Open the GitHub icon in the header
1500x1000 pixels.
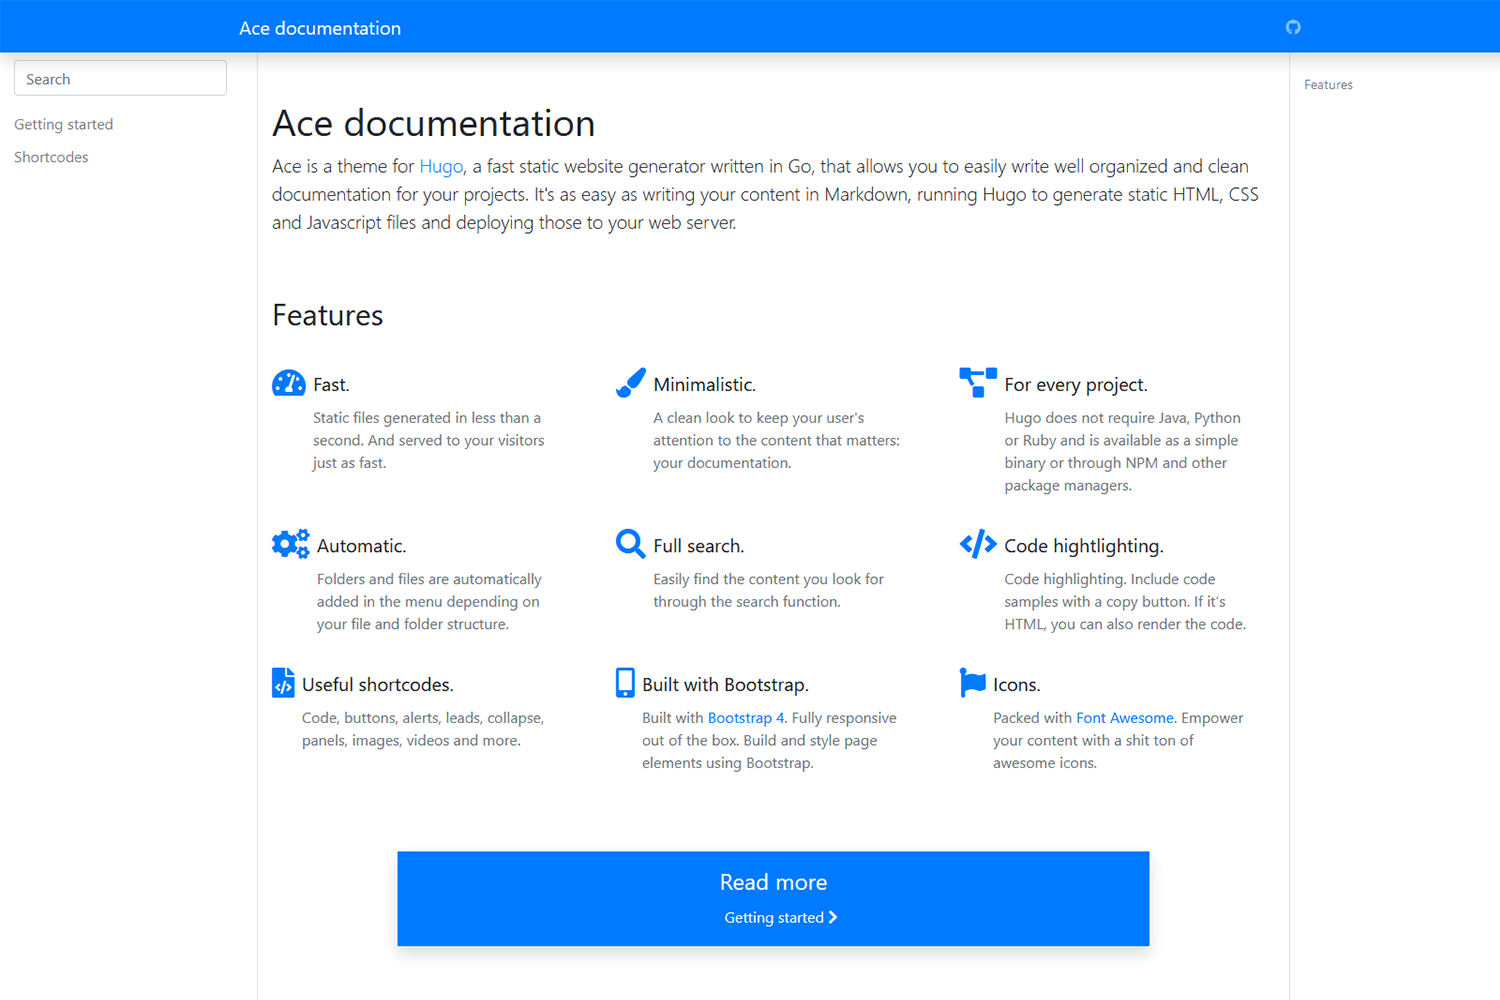pyautogui.click(x=1293, y=27)
